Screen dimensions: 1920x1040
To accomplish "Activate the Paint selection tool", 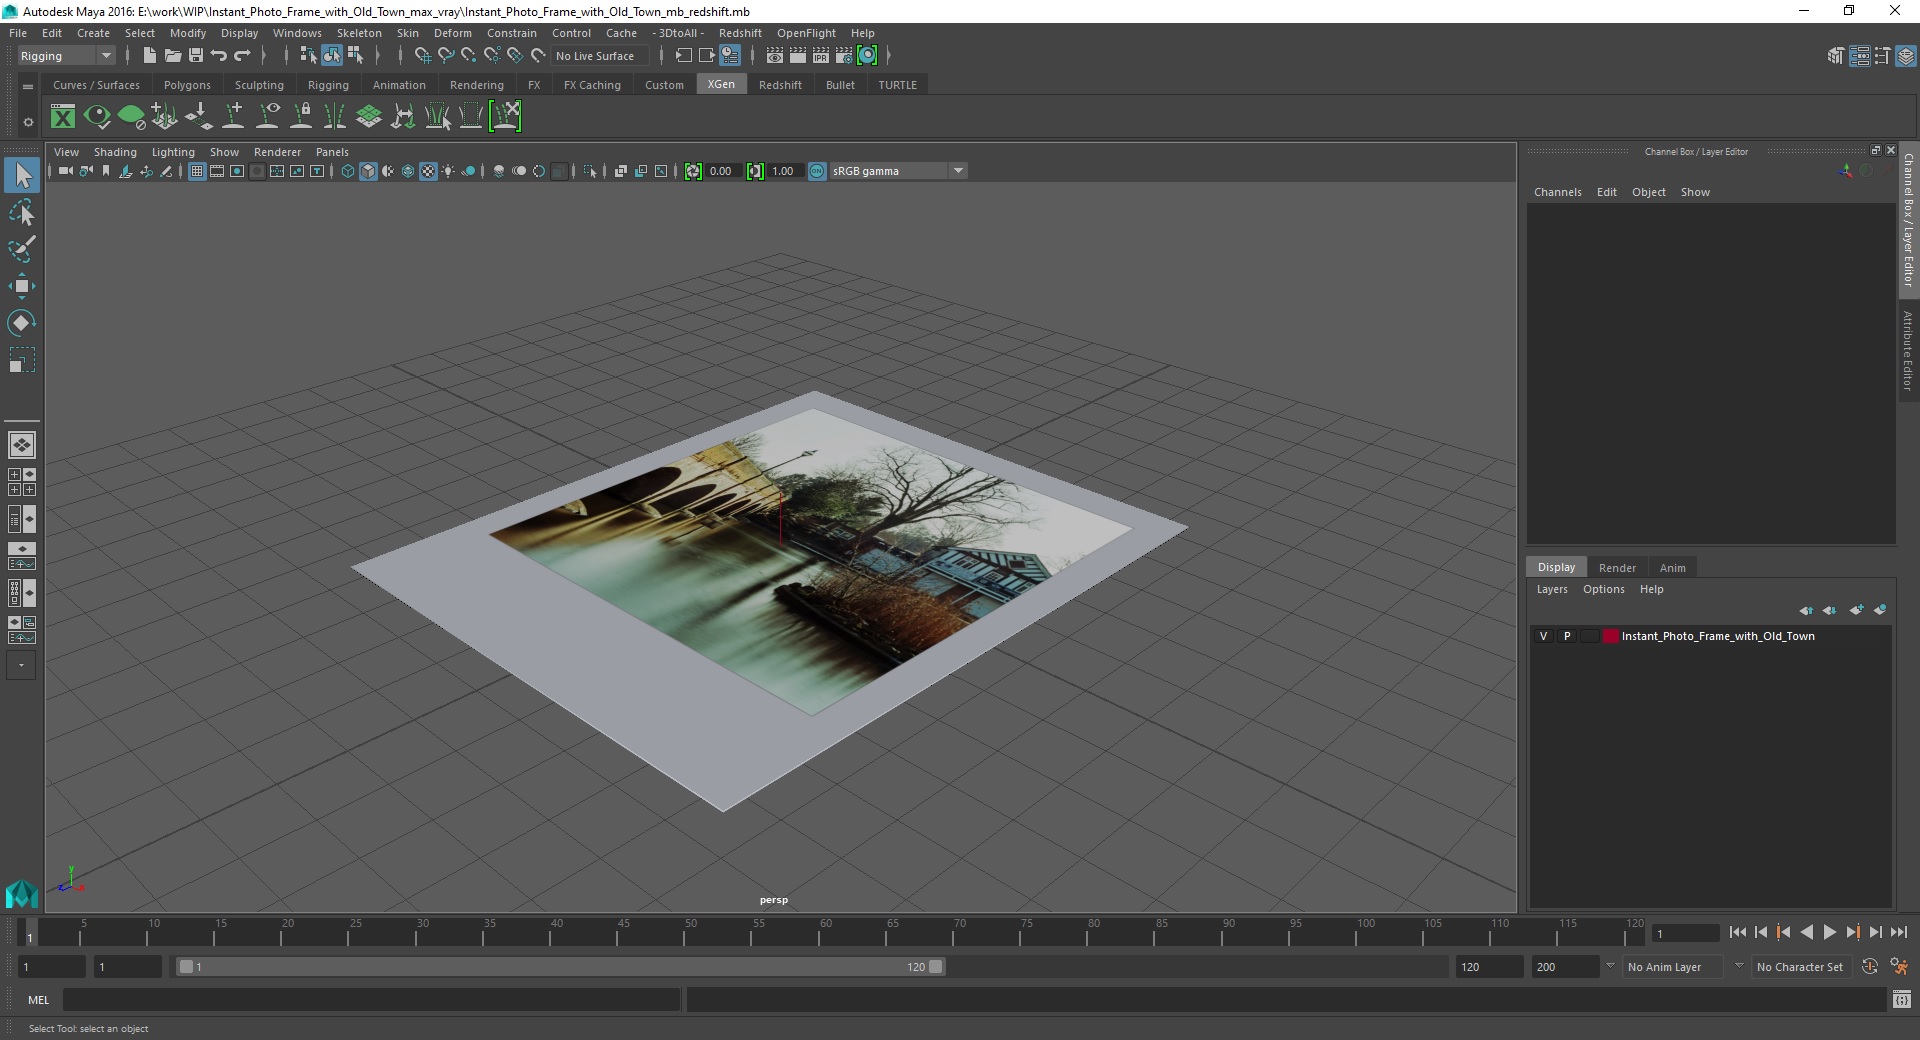I will [22, 249].
